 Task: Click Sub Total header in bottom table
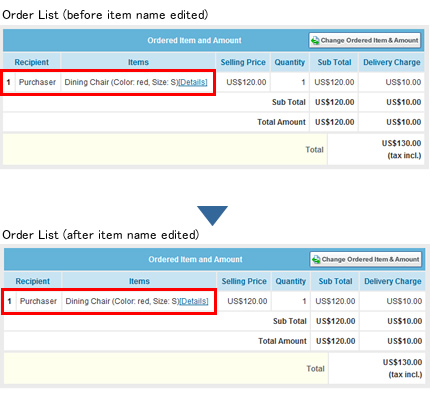click(335, 281)
